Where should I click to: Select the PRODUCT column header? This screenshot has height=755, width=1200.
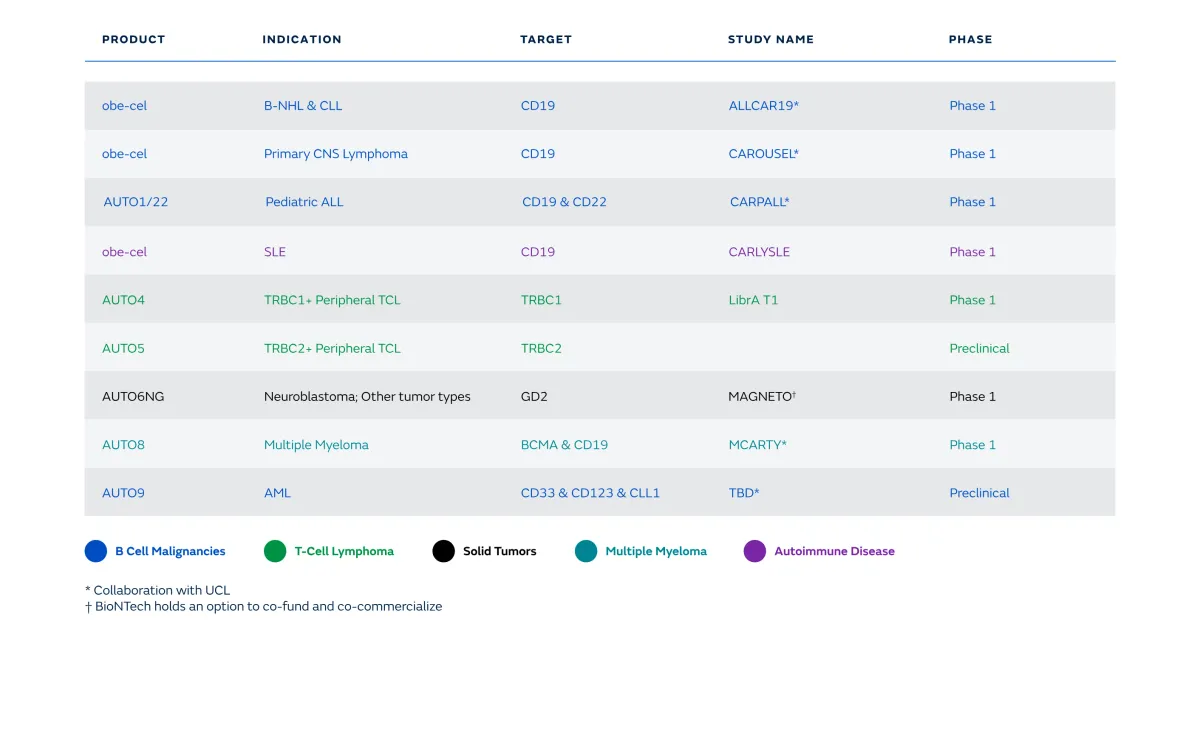(133, 40)
